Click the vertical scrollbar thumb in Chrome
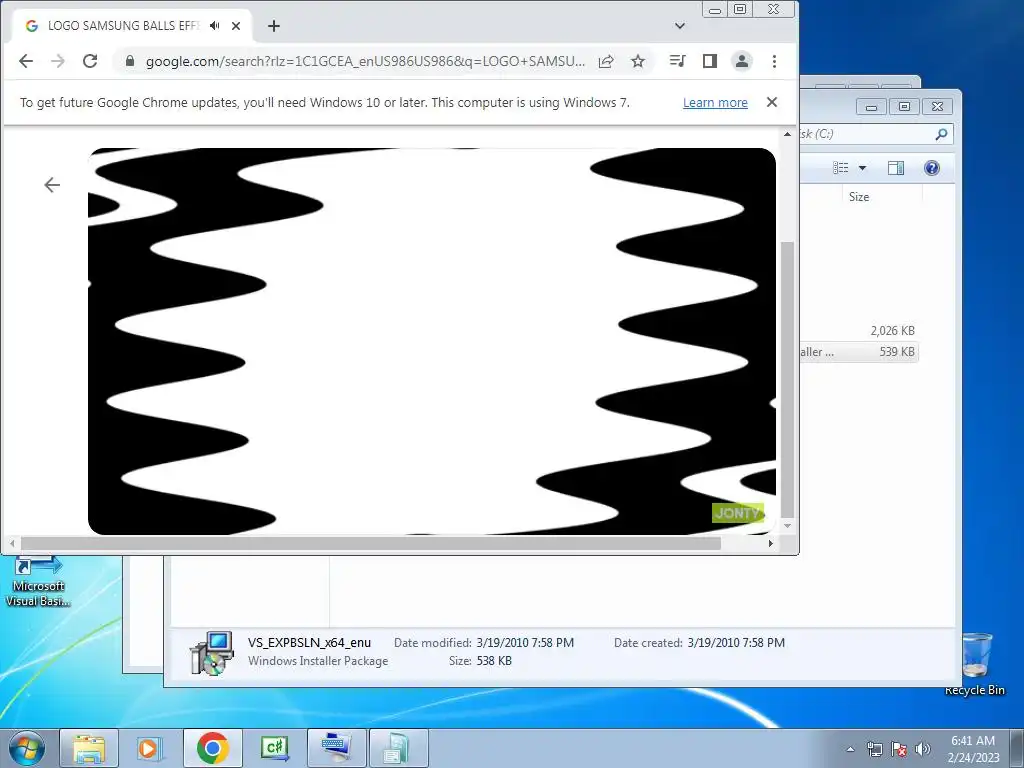Viewport: 1024px width, 768px height. (x=788, y=379)
